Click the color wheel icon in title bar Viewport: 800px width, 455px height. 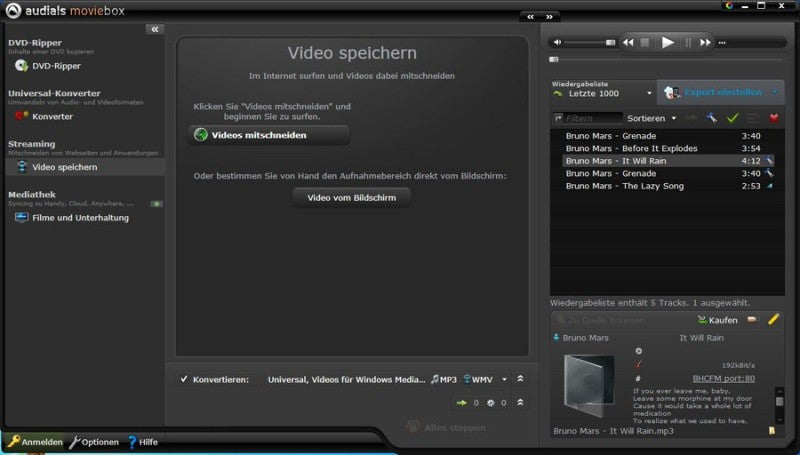tap(729, 6)
